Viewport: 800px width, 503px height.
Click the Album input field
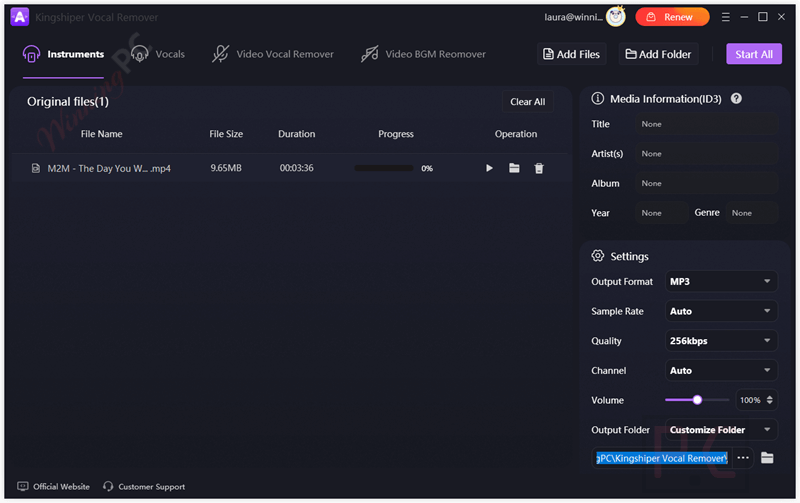(707, 183)
